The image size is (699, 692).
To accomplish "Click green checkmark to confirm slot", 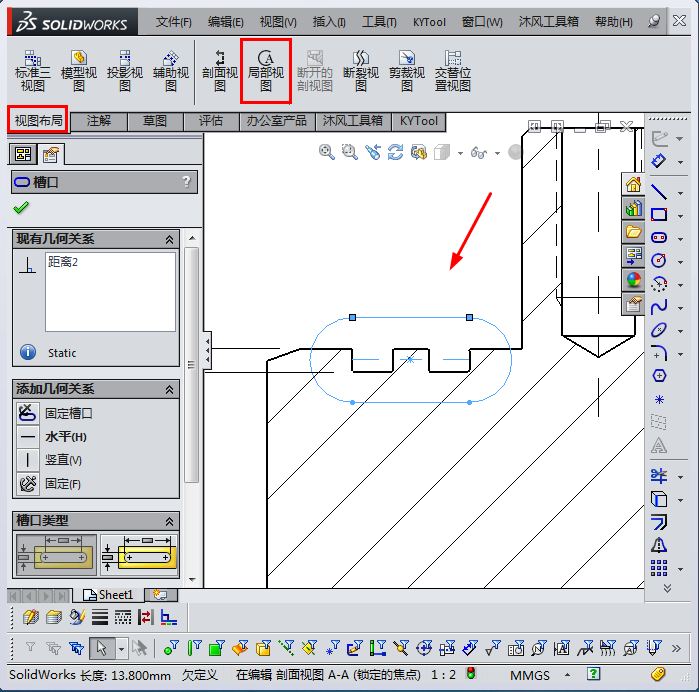I will coord(21,208).
